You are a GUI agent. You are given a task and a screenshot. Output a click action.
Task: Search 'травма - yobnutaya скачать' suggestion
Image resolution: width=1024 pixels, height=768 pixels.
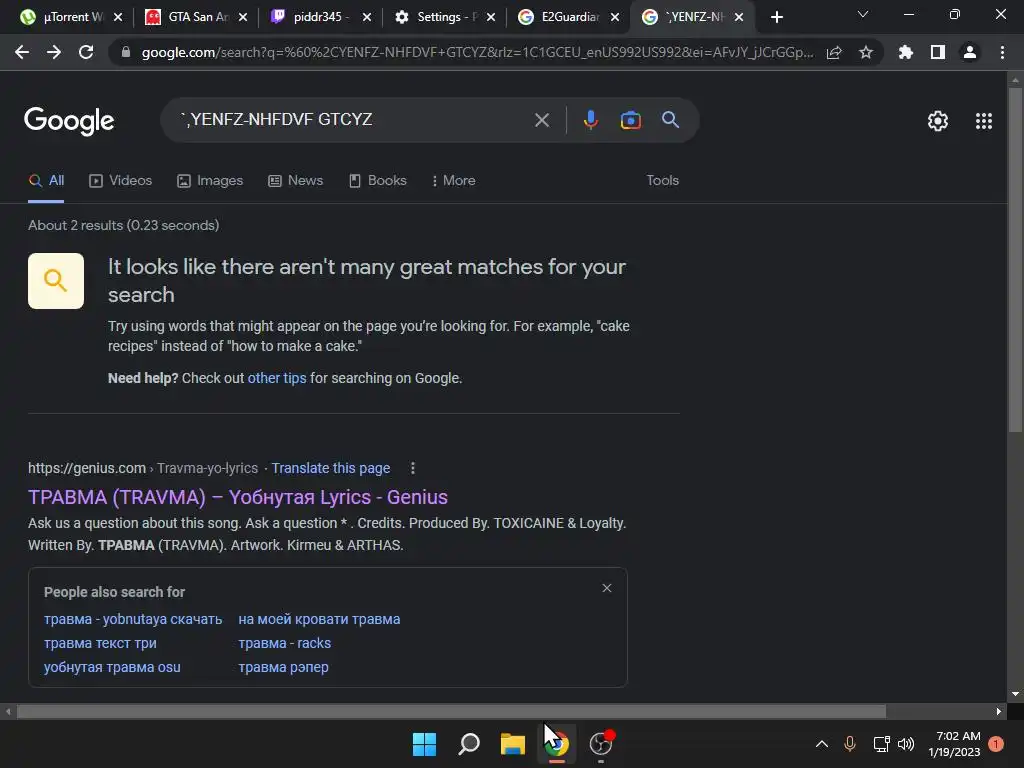[133, 619]
